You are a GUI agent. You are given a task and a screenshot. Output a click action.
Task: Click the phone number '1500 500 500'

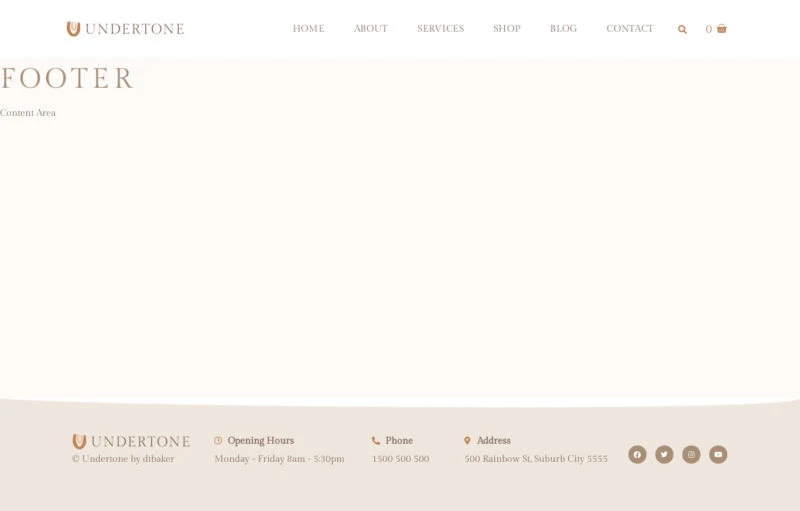pyautogui.click(x=401, y=459)
